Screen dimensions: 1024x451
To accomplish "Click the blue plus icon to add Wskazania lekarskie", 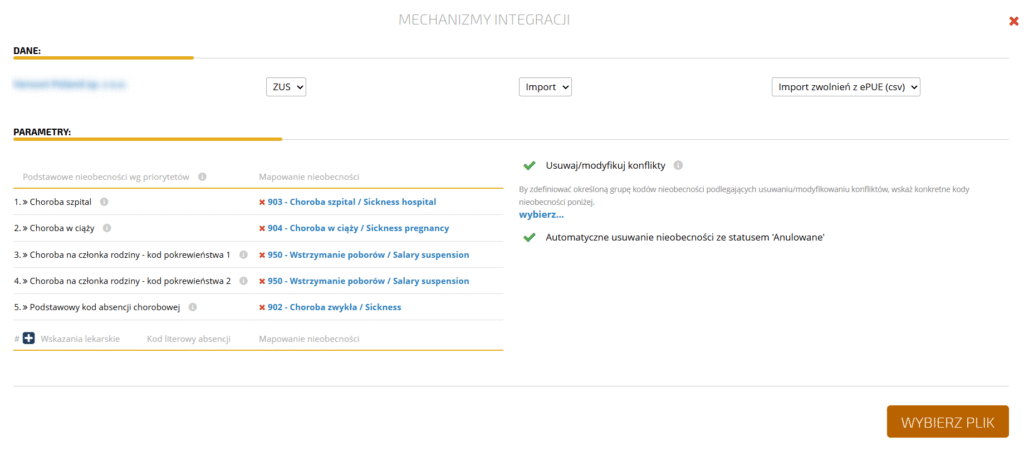I will [29, 339].
